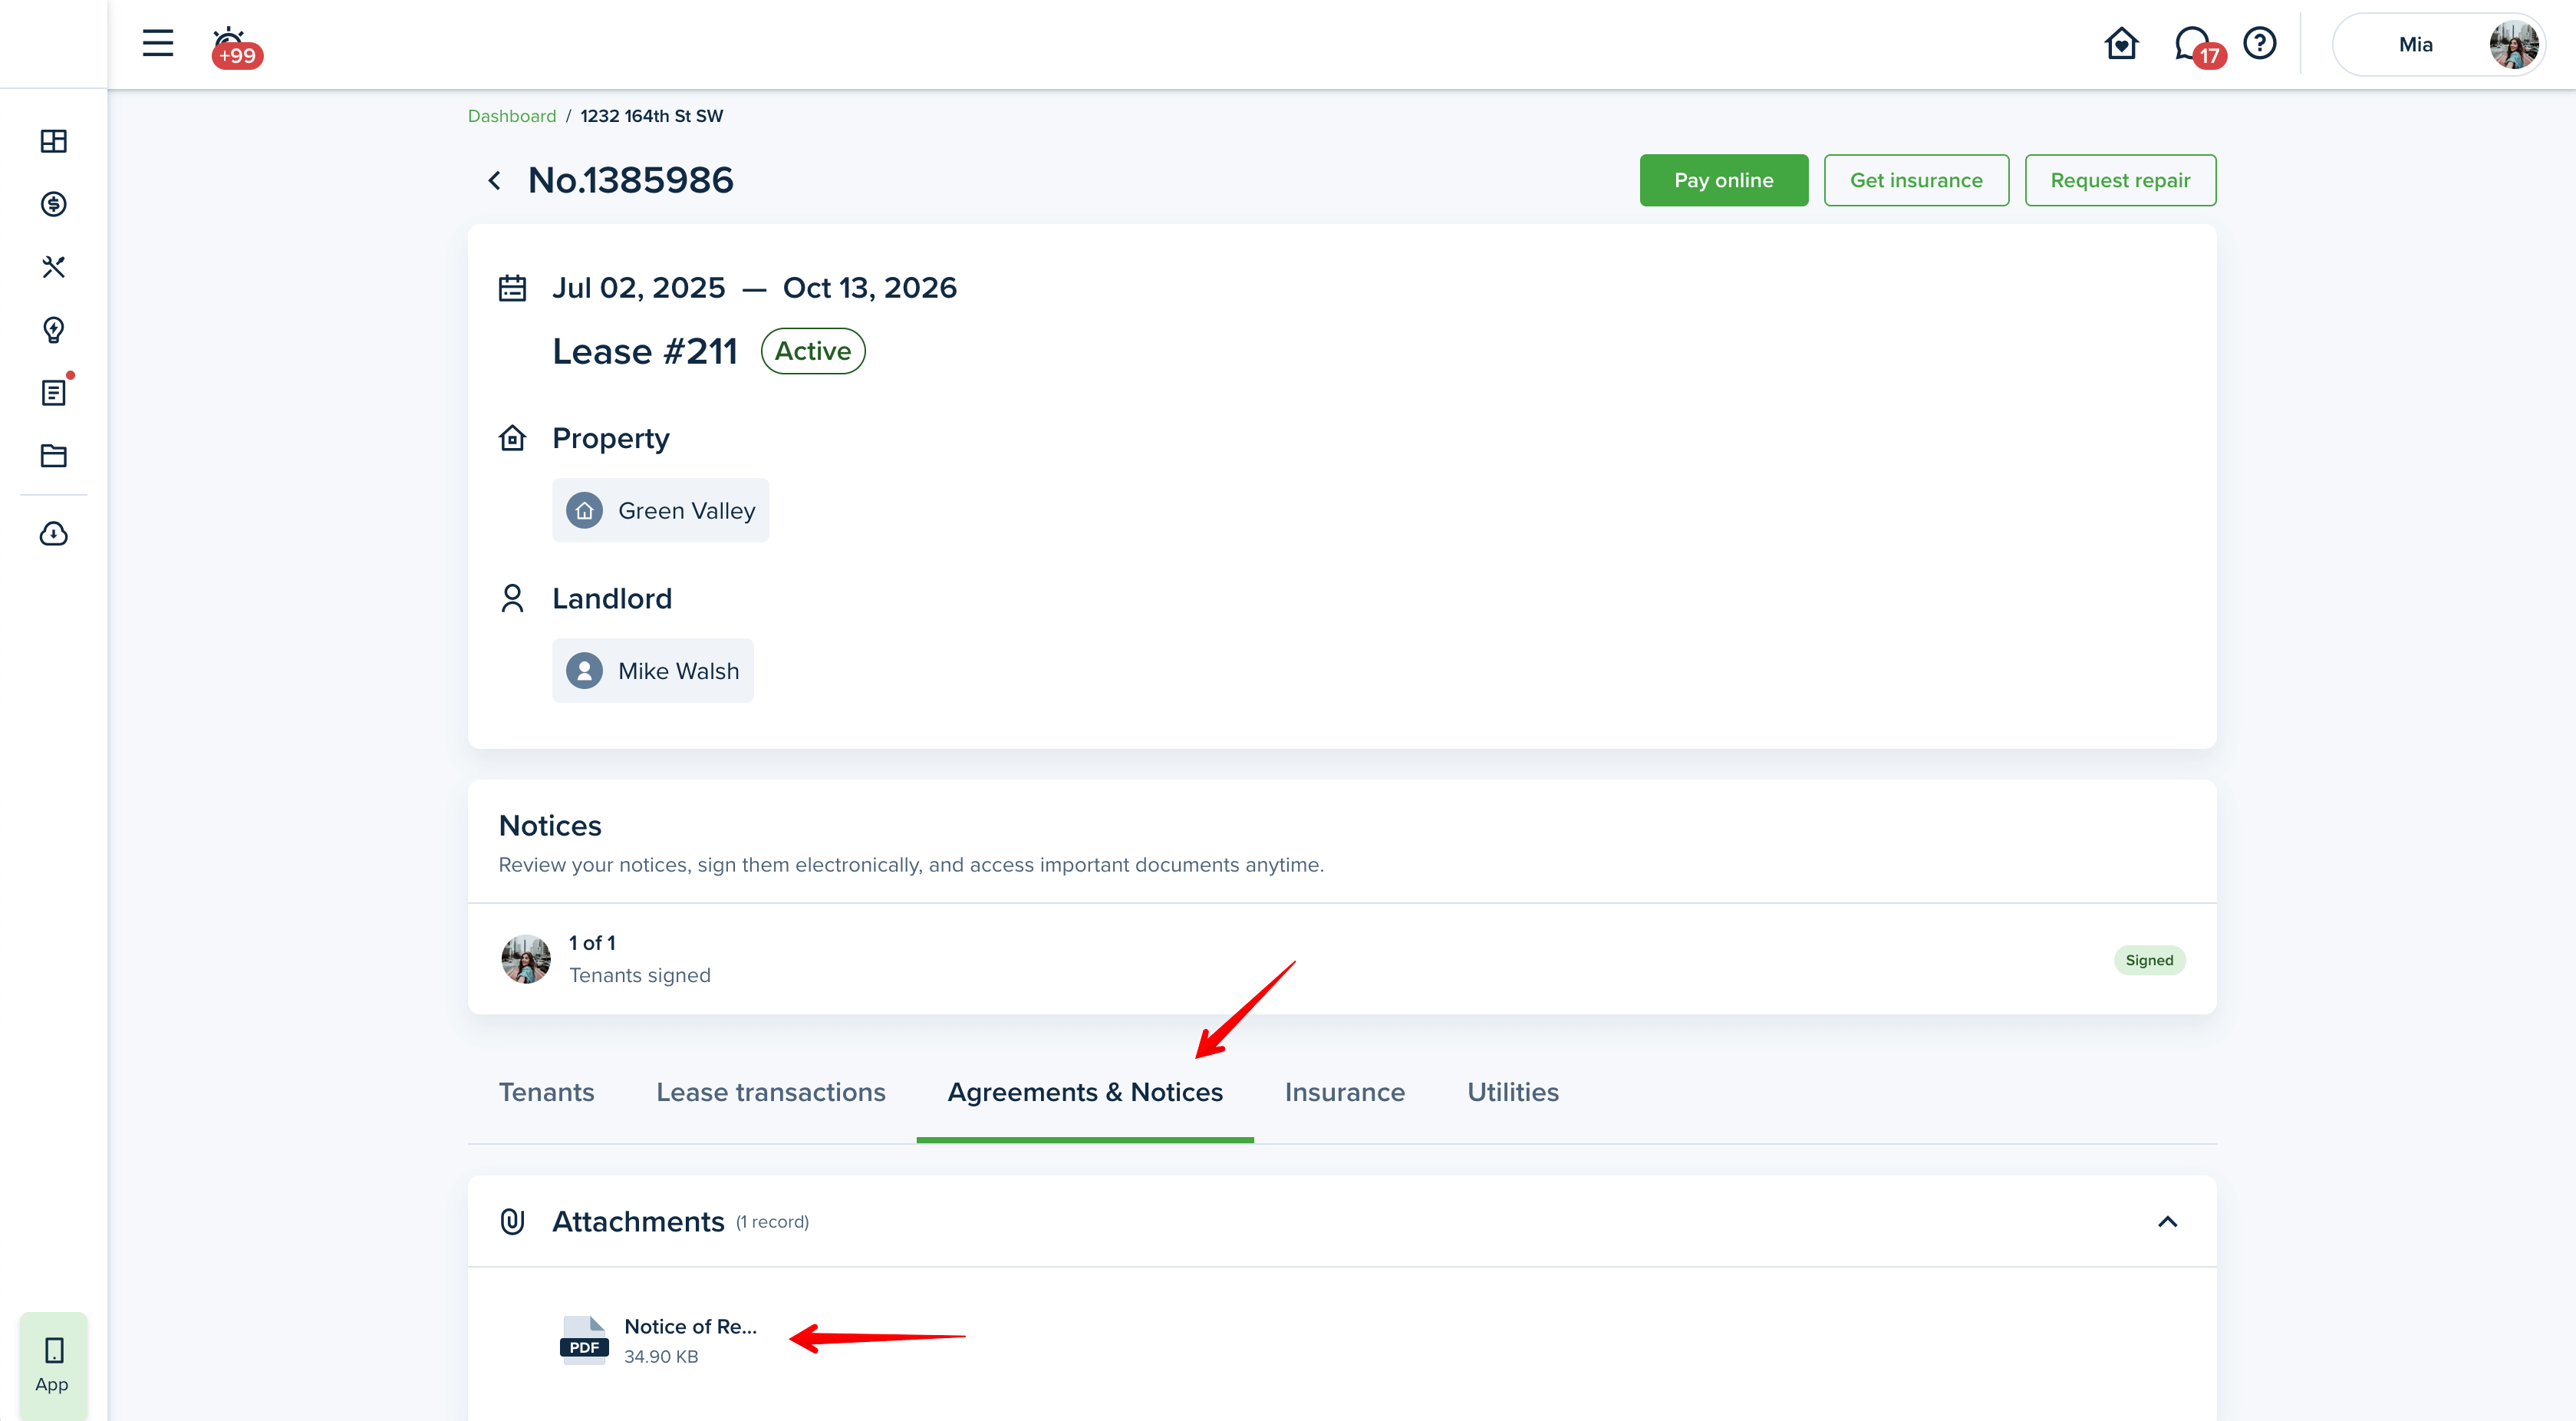The width and height of the screenshot is (2576, 1421).
Task: Switch to the Insurance tab
Action: pyautogui.click(x=1344, y=1092)
